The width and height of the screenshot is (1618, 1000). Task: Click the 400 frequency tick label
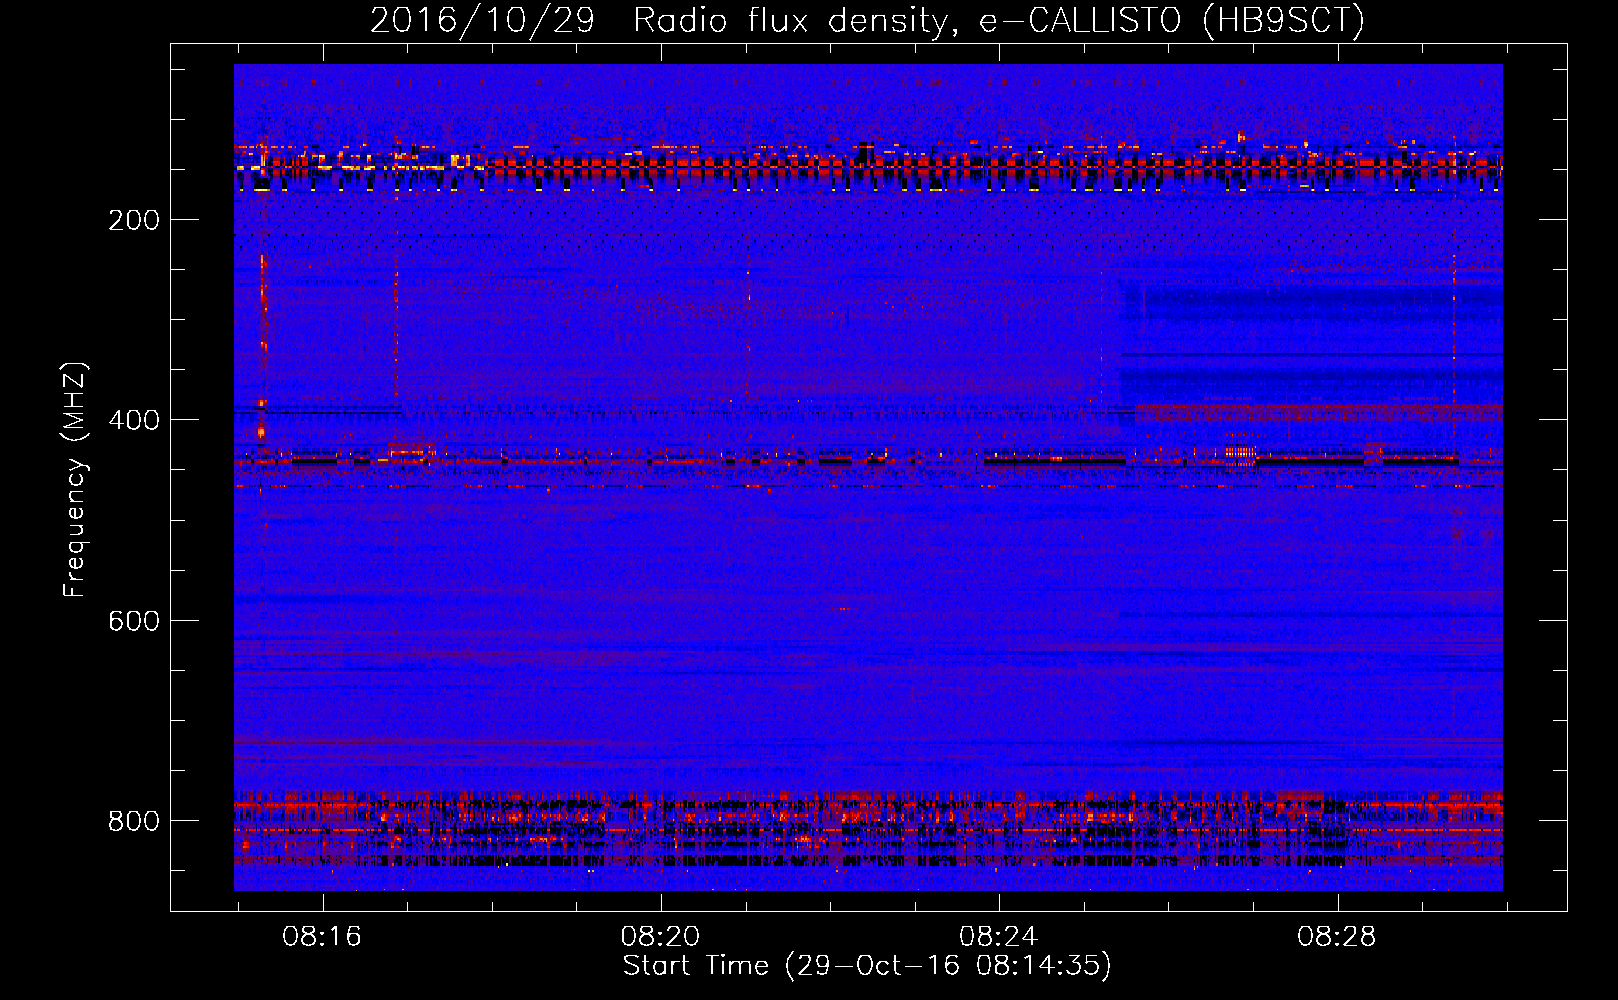click(134, 420)
